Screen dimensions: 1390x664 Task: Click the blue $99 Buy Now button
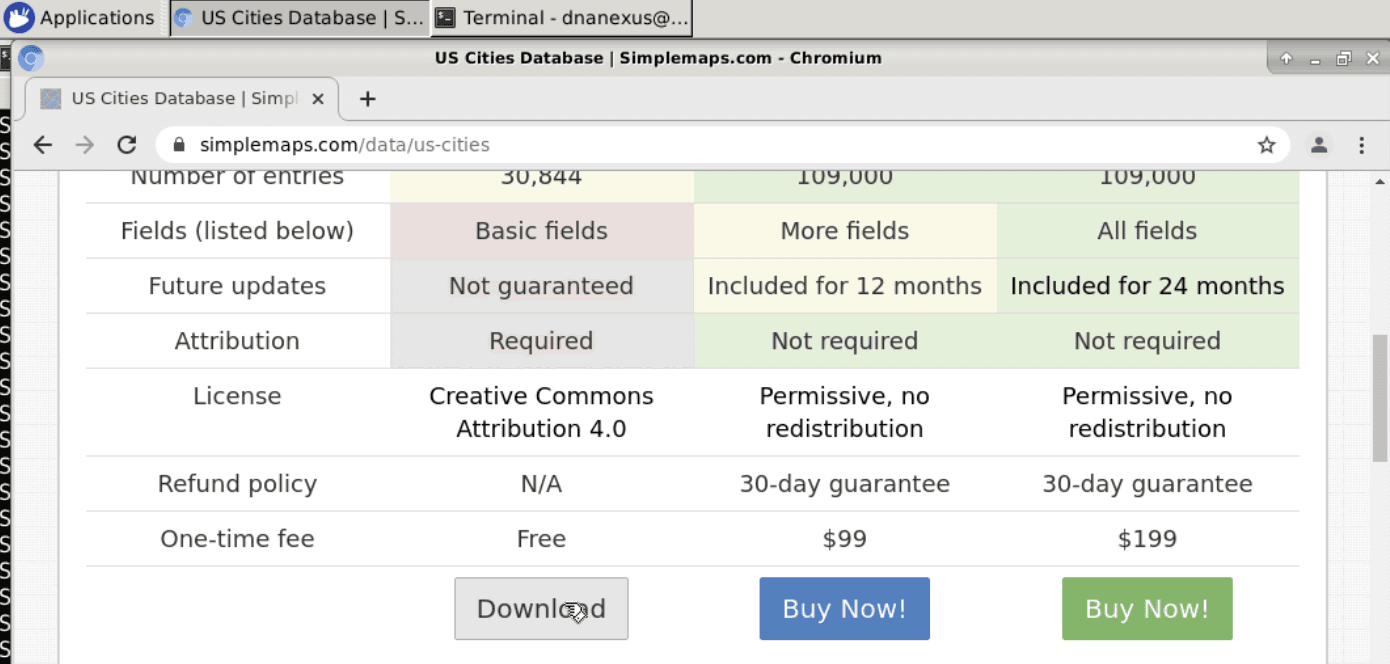pyautogui.click(x=844, y=608)
